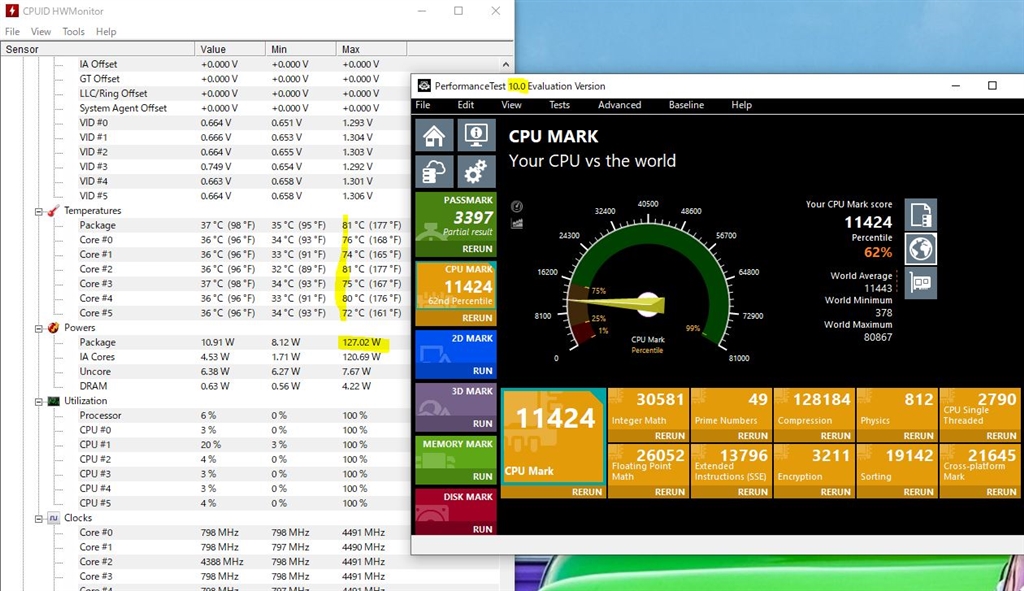
Task: Rerun the Physics test
Action: point(918,436)
